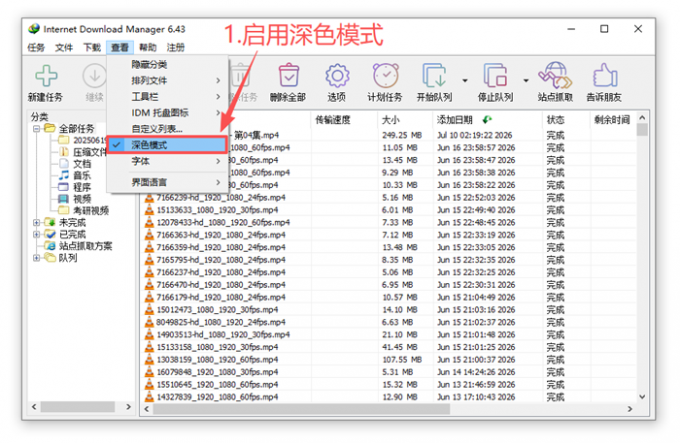The height and width of the screenshot is (443, 680).
Task: Collapse the All Tasks (全部任务) tree node
Action: pyautogui.click(x=36, y=128)
